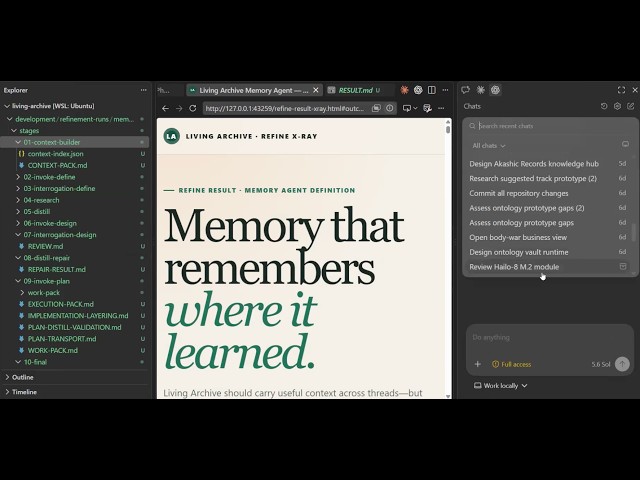This screenshot has height=480, width=640.
Task: Open dropdown arrow next to device display icon
Action: (416, 108)
